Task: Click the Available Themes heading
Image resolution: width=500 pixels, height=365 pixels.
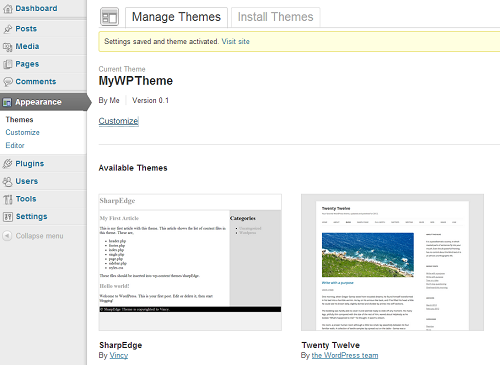Action: 133,168
